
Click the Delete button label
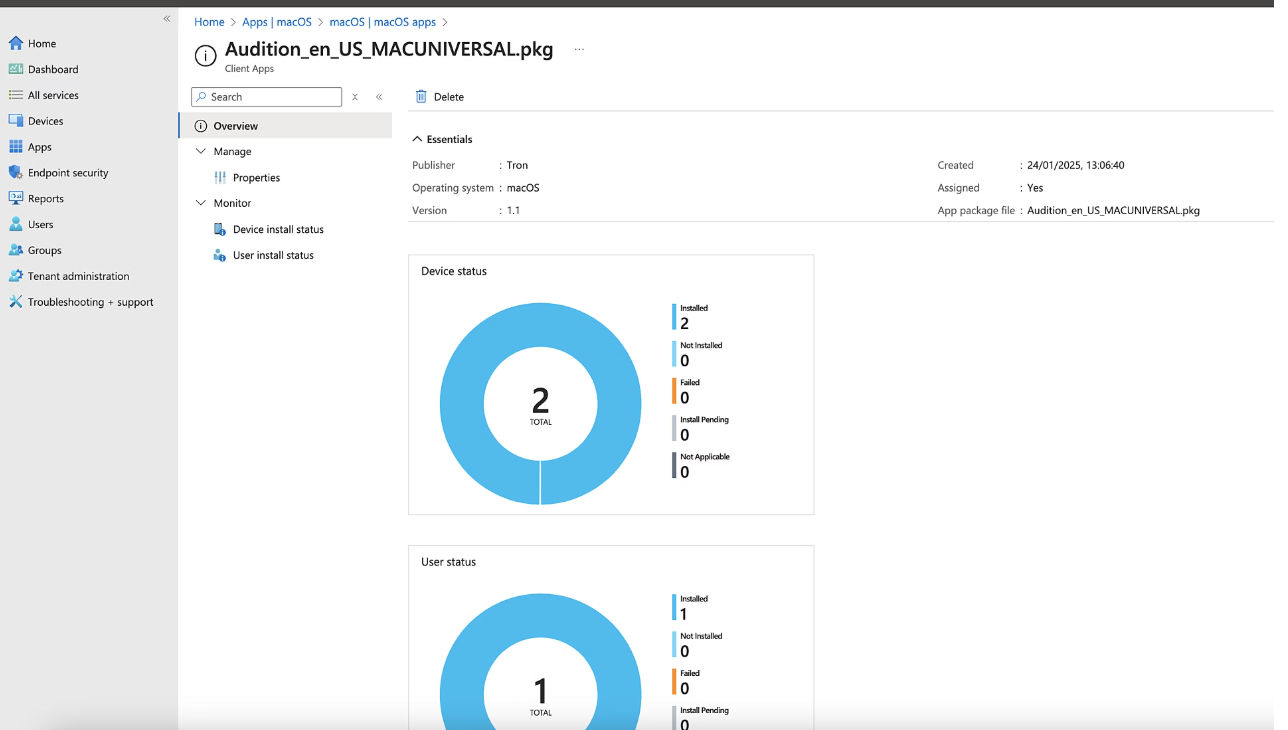449,97
